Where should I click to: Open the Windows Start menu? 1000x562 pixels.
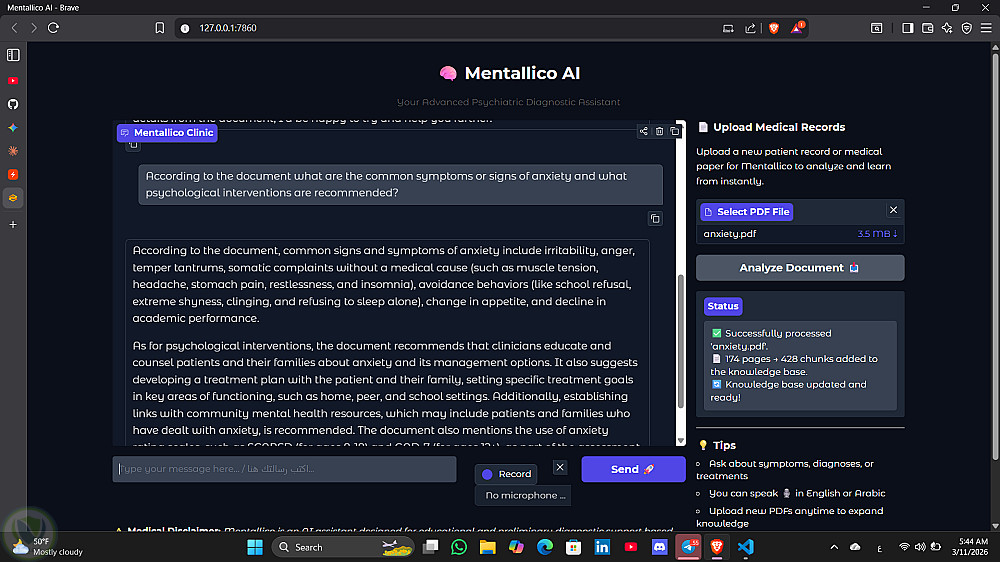pos(255,547)
